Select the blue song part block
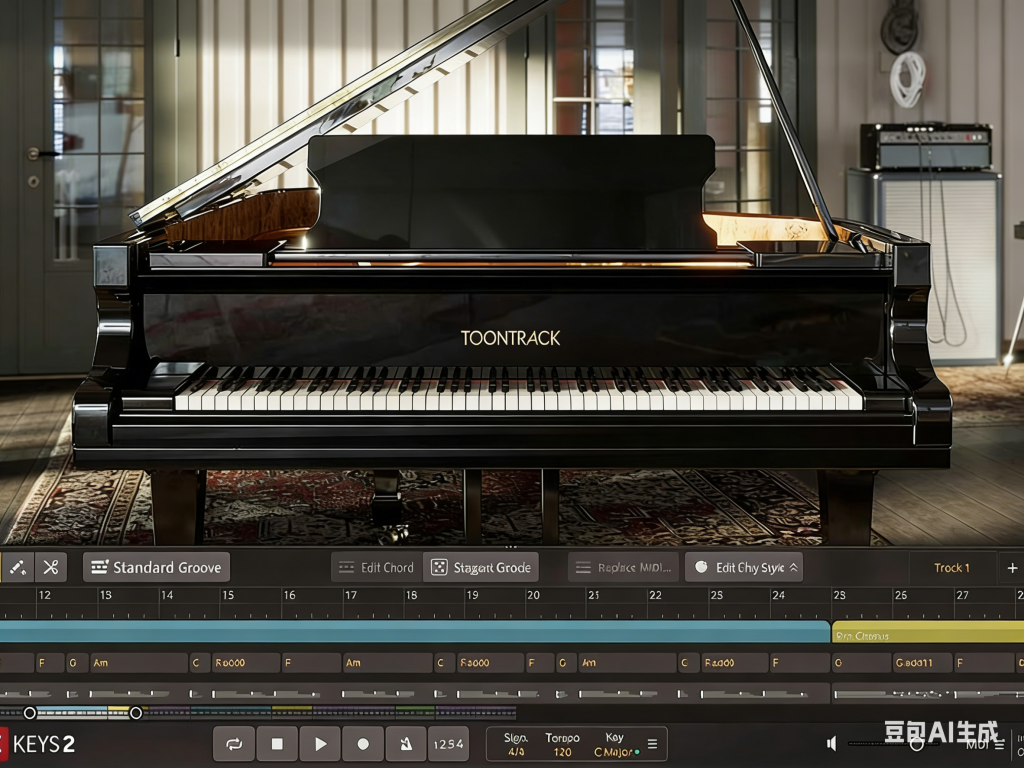 point(415,632)
